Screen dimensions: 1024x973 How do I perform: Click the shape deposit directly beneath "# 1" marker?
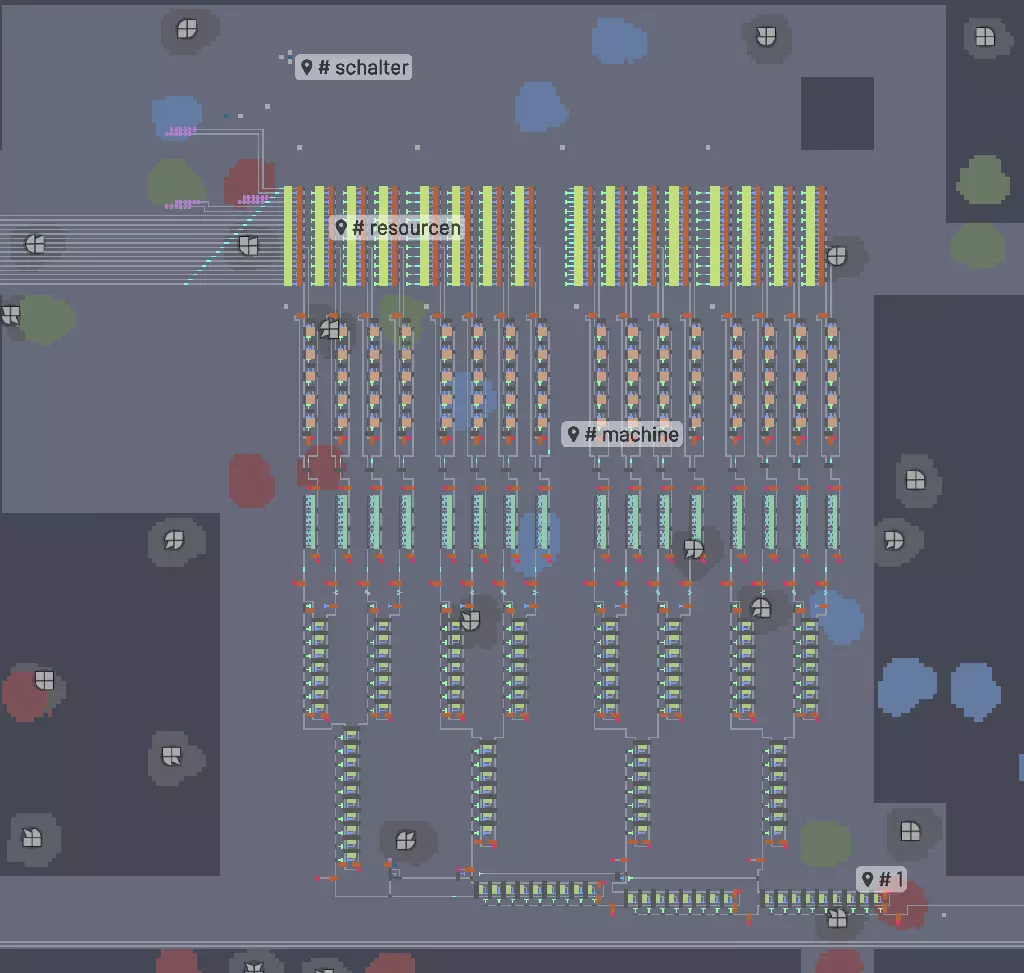pos(838,918)
